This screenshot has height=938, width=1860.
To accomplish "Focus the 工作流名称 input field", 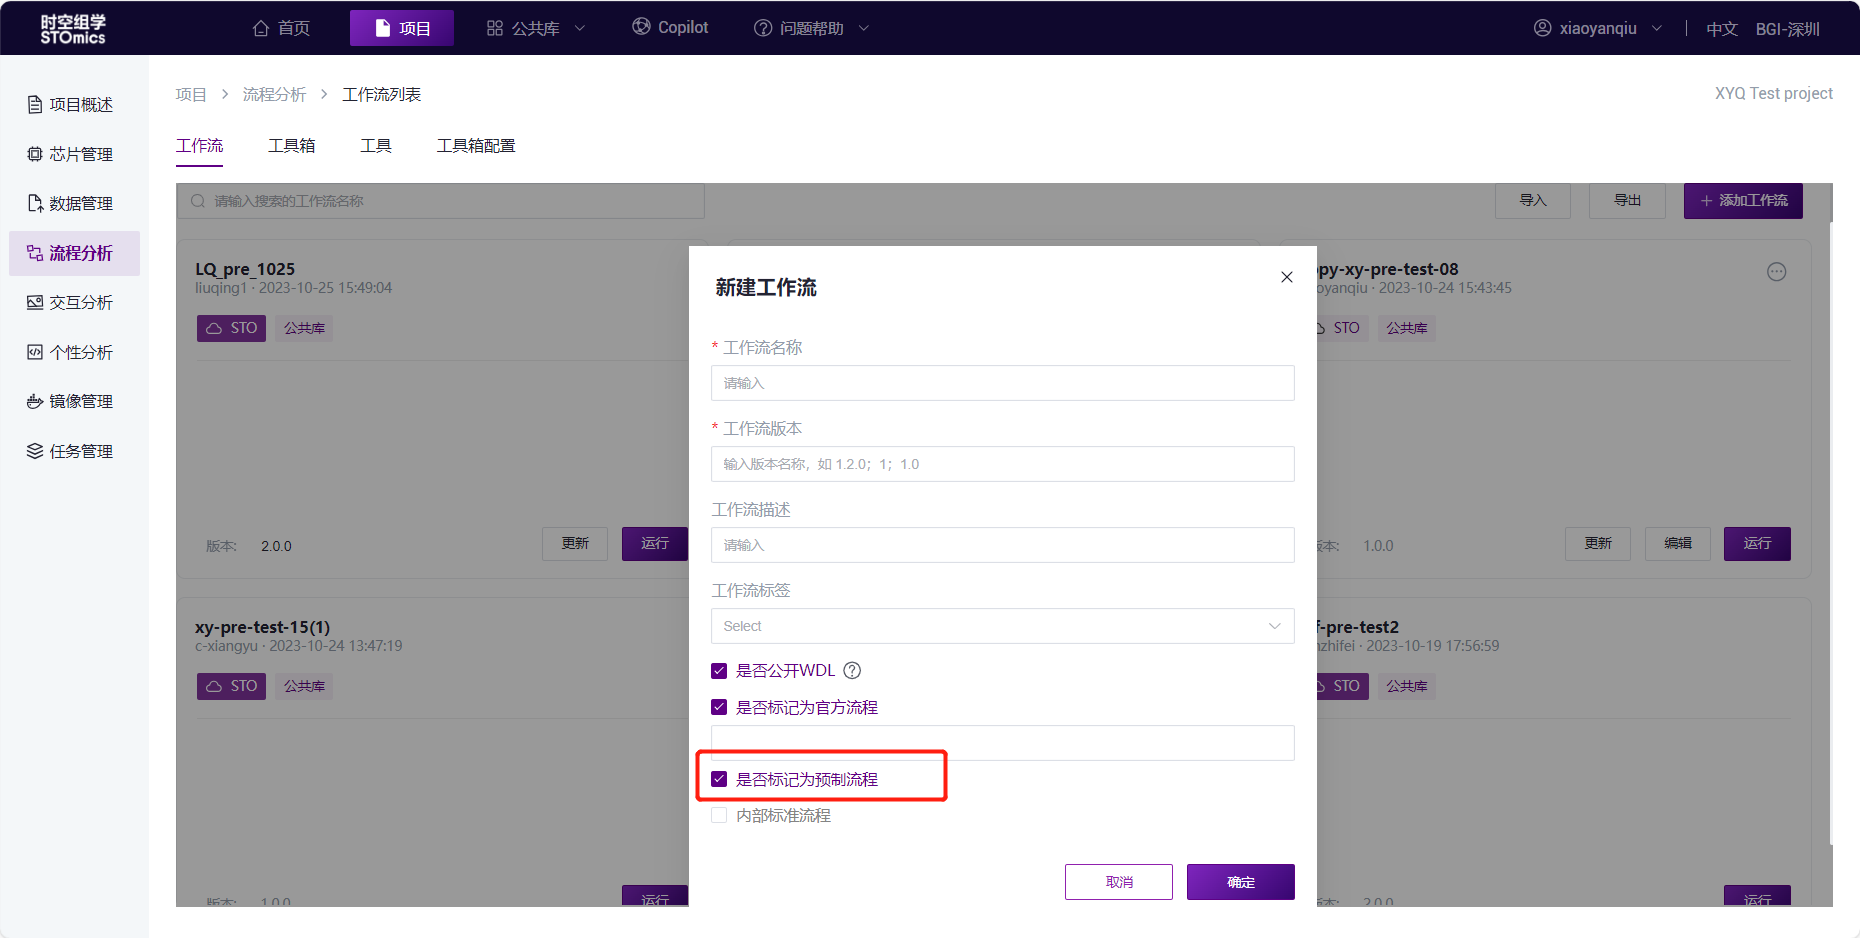I will [1003, 383].
